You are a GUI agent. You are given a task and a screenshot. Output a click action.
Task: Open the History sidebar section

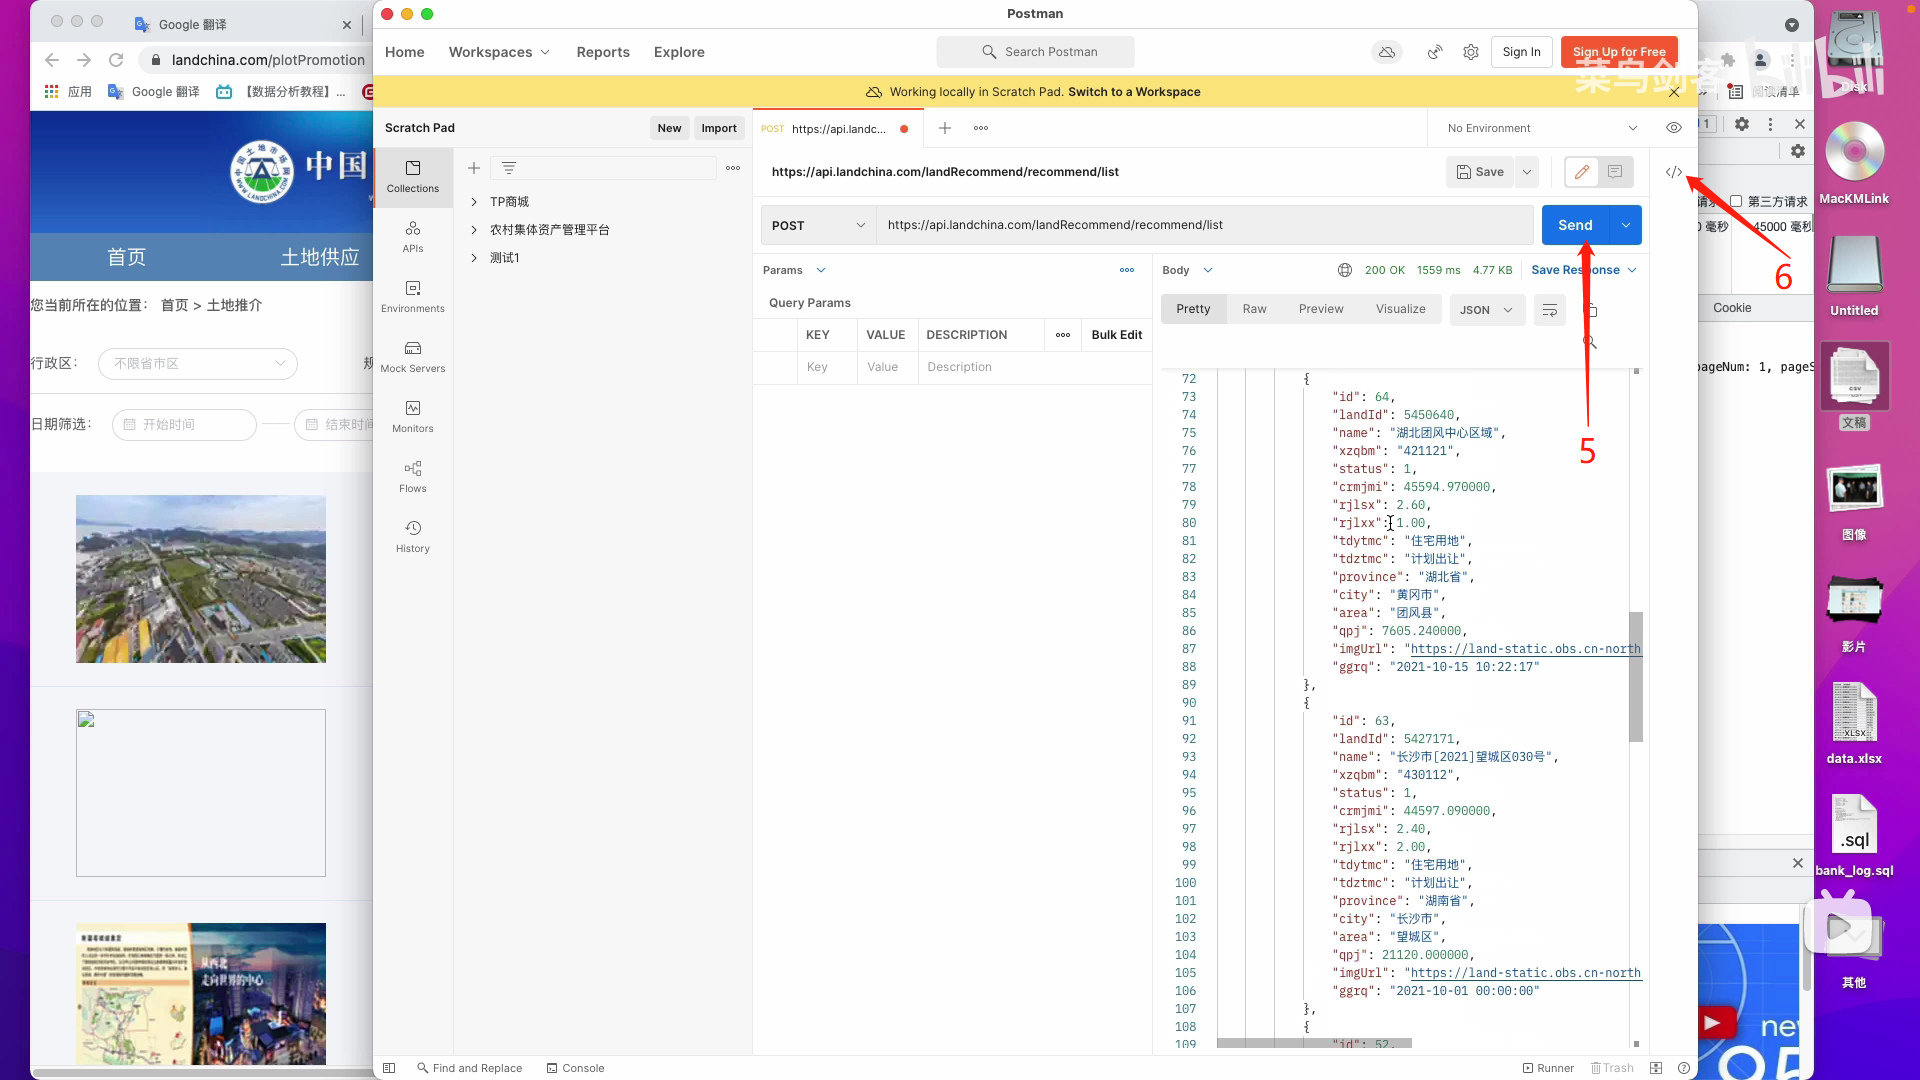(412, 536)
